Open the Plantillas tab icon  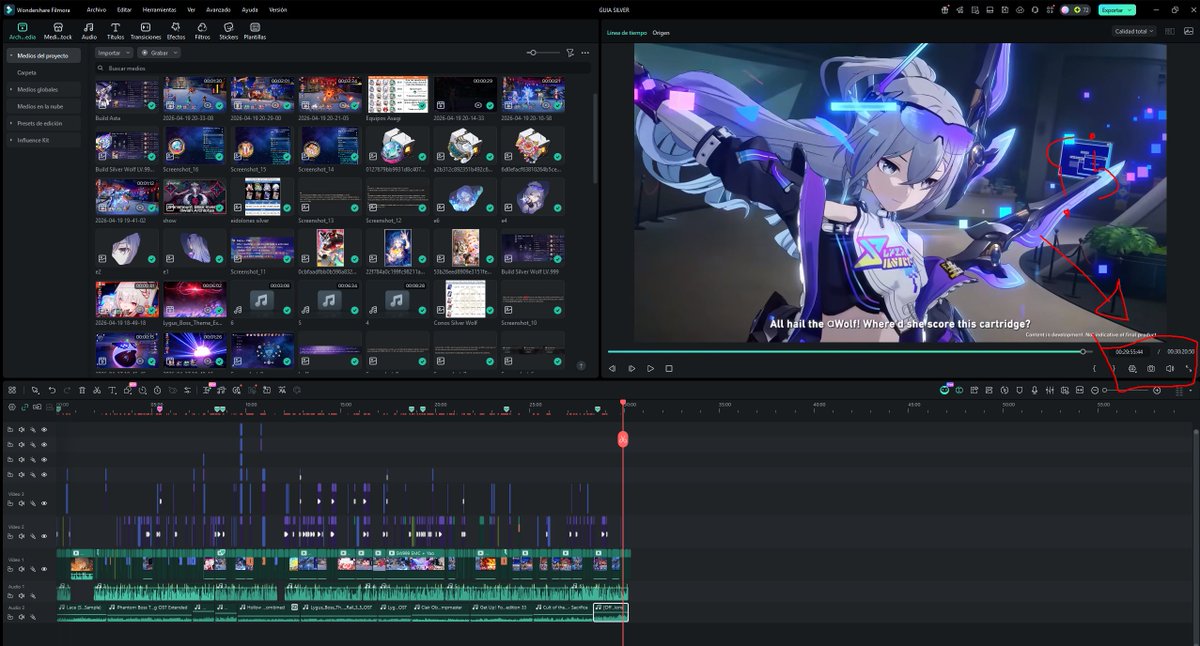coord(255,31)
